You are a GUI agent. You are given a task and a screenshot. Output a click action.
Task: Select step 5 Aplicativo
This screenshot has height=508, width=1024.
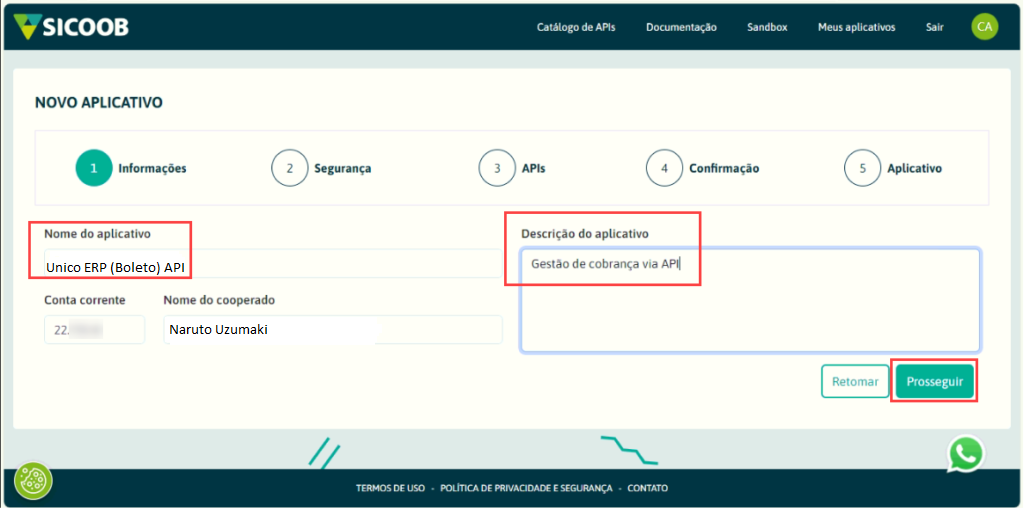click(893, 168)
